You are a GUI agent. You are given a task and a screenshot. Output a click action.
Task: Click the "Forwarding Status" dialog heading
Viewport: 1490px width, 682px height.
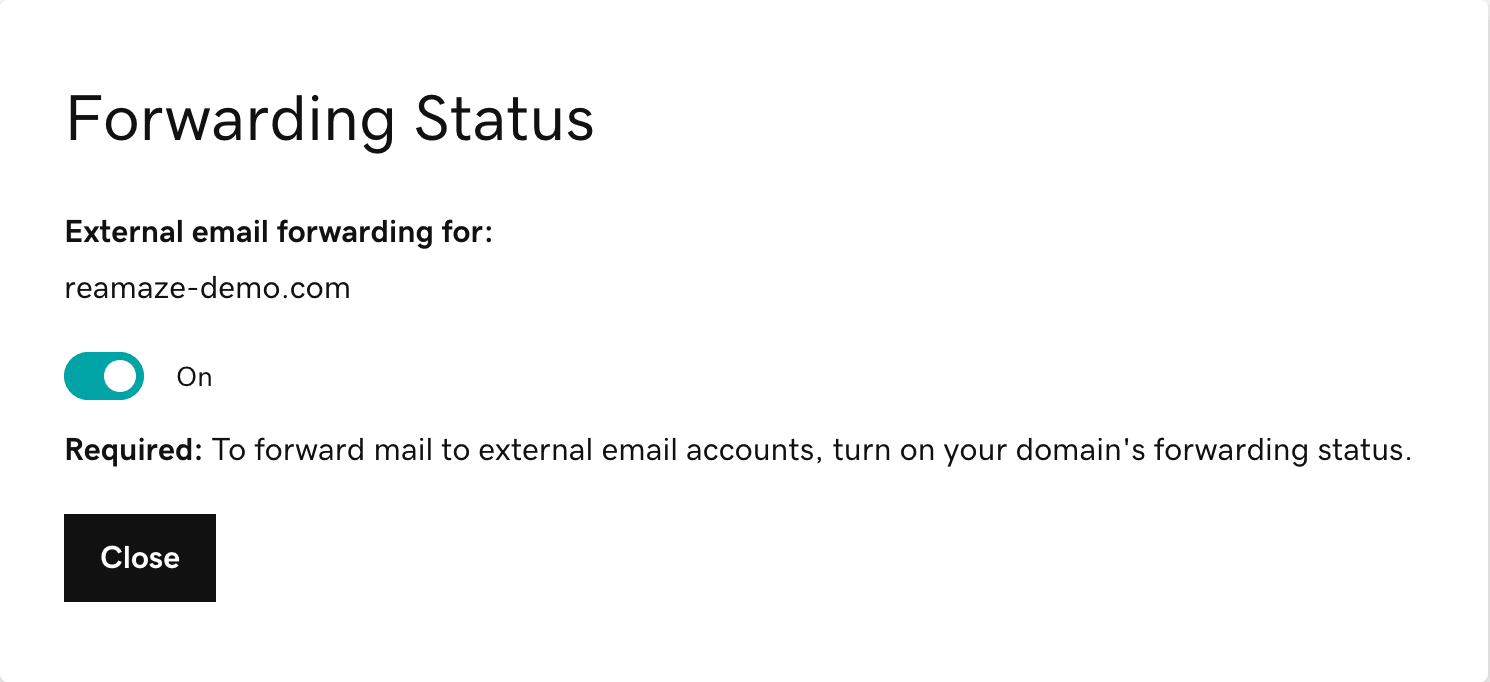[x=329, y=120]
